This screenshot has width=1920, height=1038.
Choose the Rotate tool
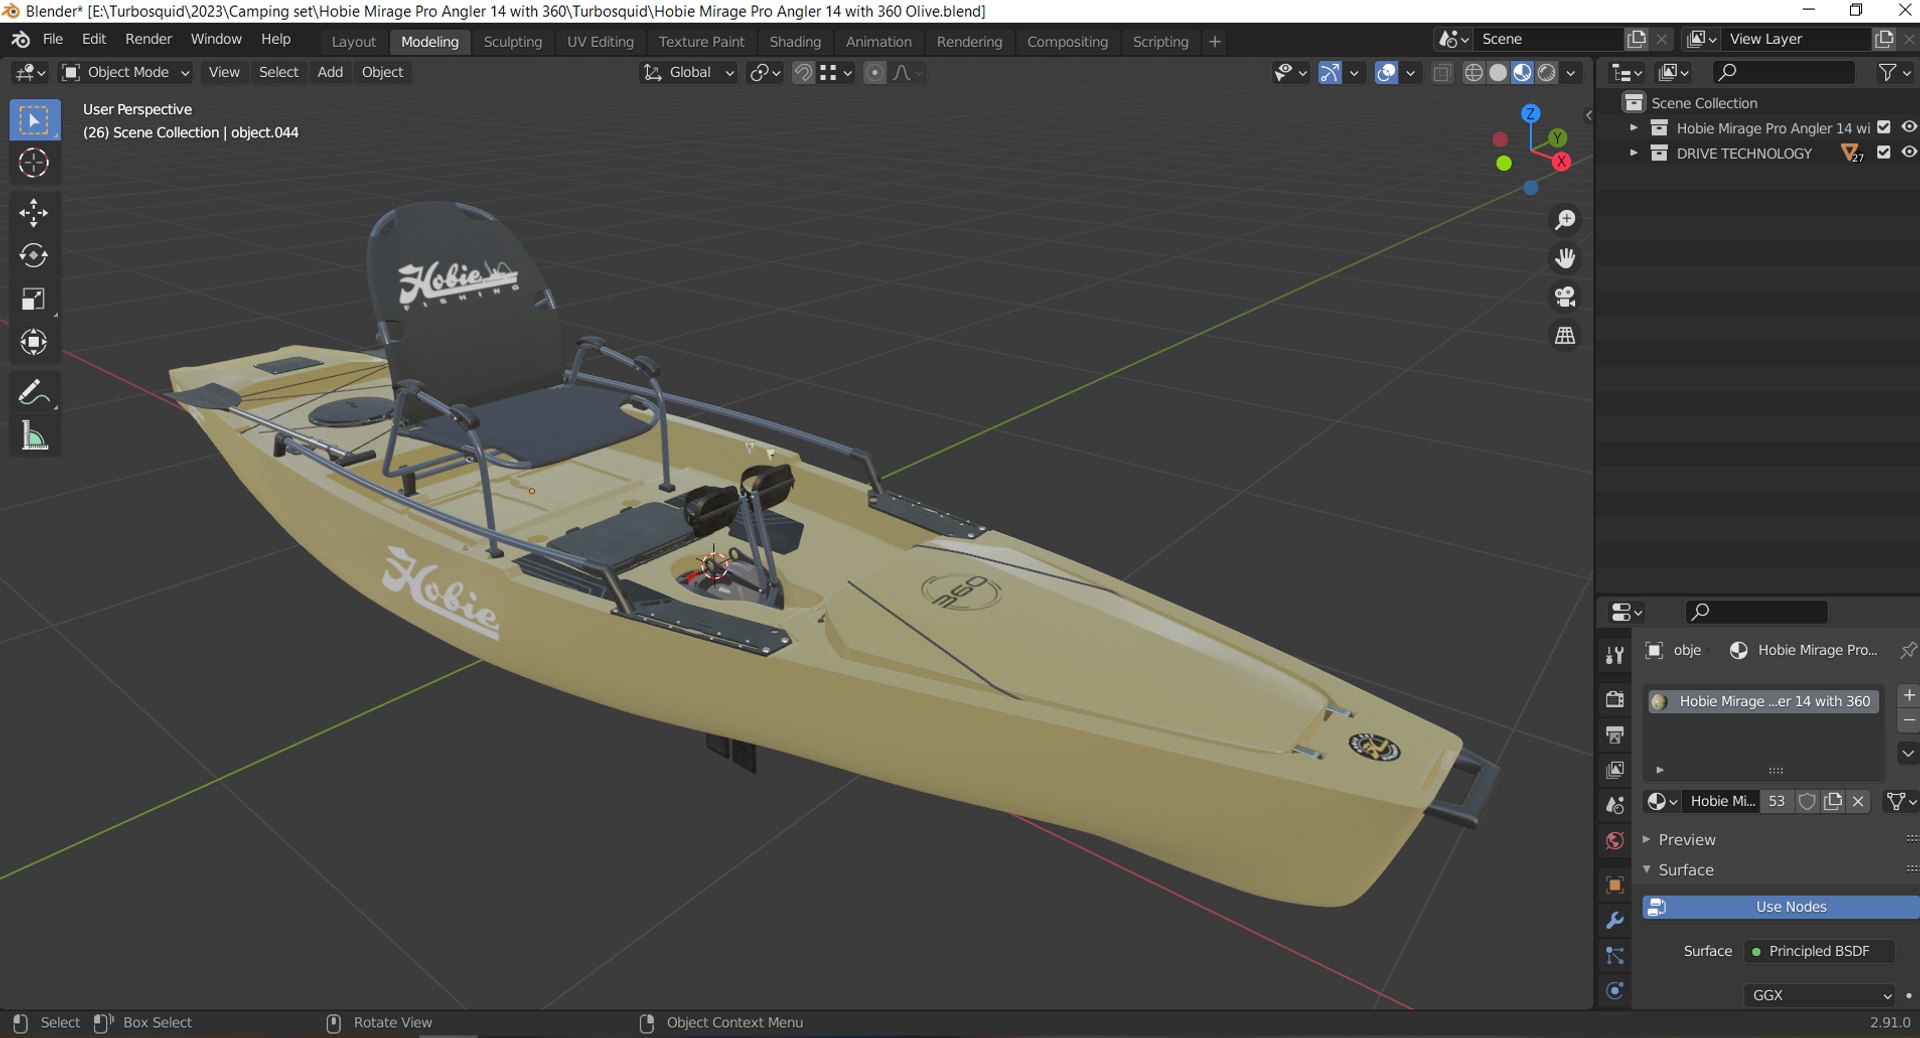point(34,256)
